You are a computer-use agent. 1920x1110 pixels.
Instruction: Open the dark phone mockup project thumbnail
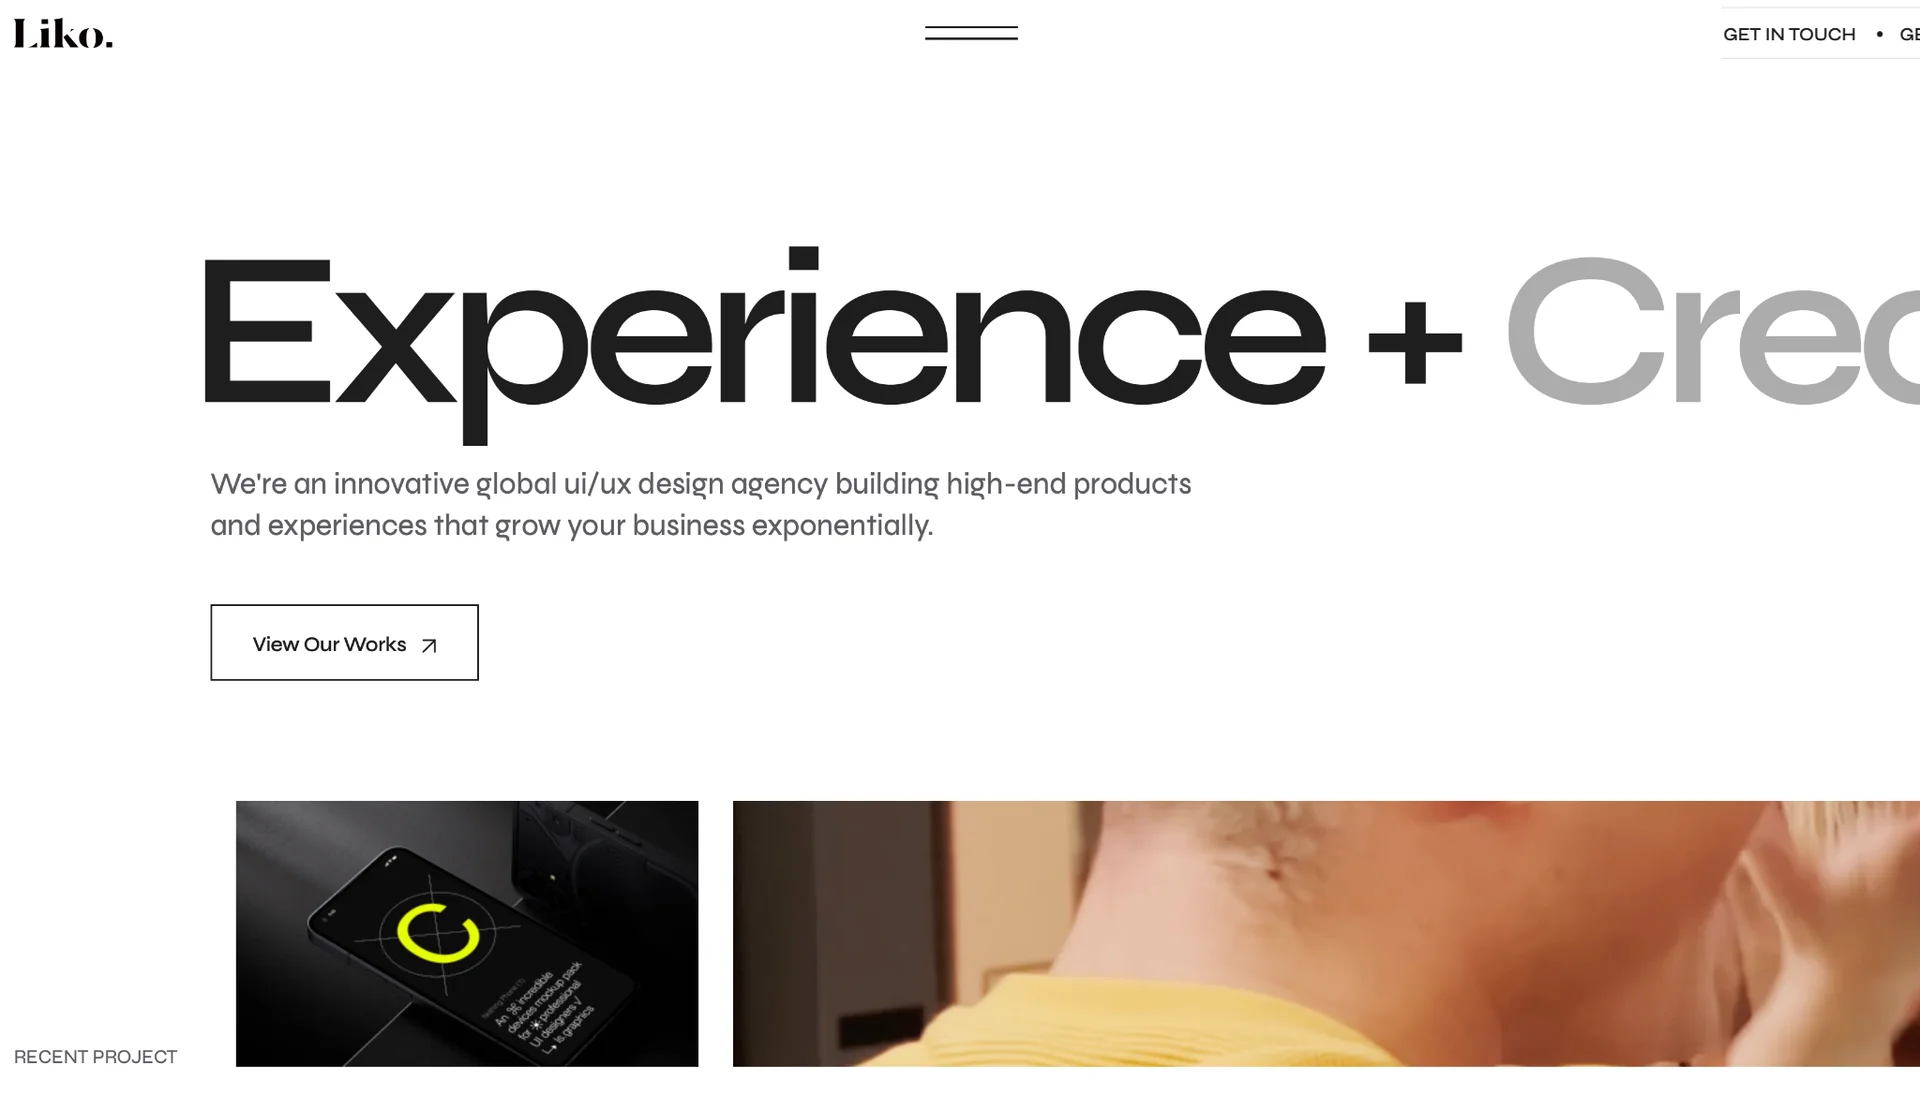point(467,933)
